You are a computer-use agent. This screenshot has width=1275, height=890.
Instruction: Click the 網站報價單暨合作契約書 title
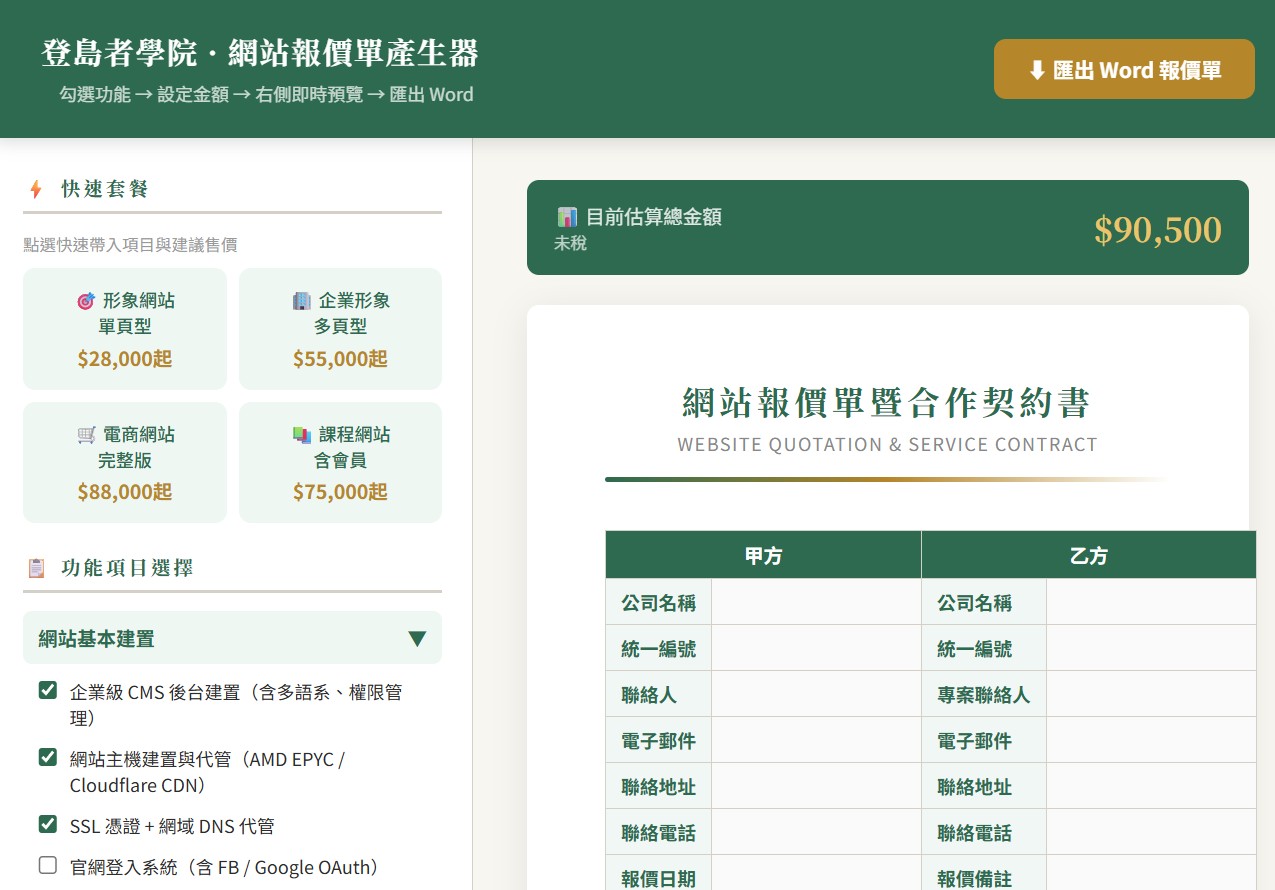[x=887, y=402]
